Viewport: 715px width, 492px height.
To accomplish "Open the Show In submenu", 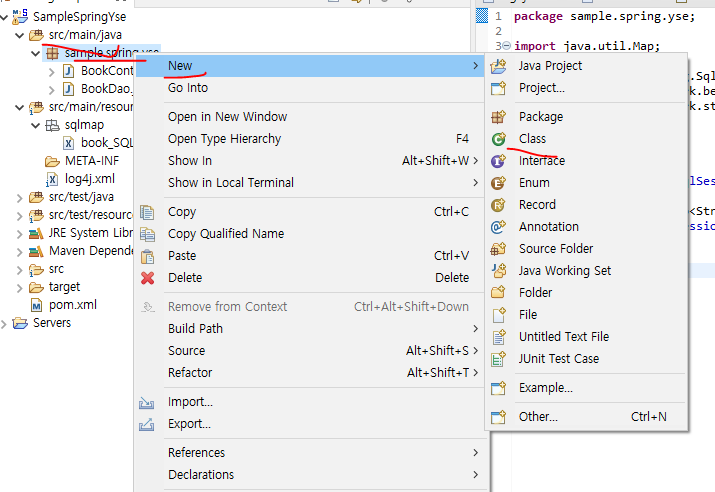I will coord(310,161).
